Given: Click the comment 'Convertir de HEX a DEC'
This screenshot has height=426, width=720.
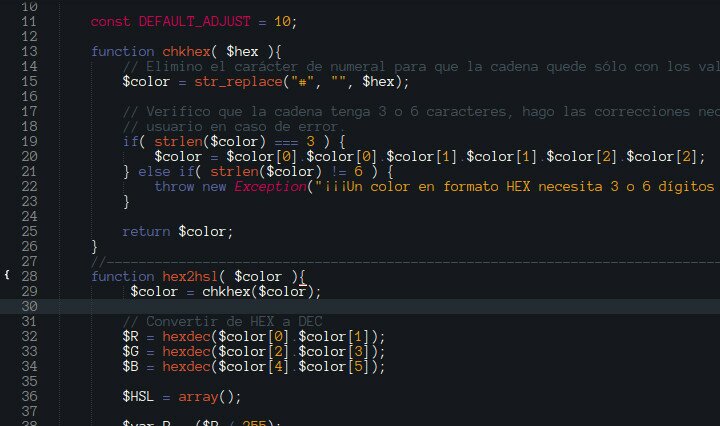Looking at the screenshot, I should 223,321.
